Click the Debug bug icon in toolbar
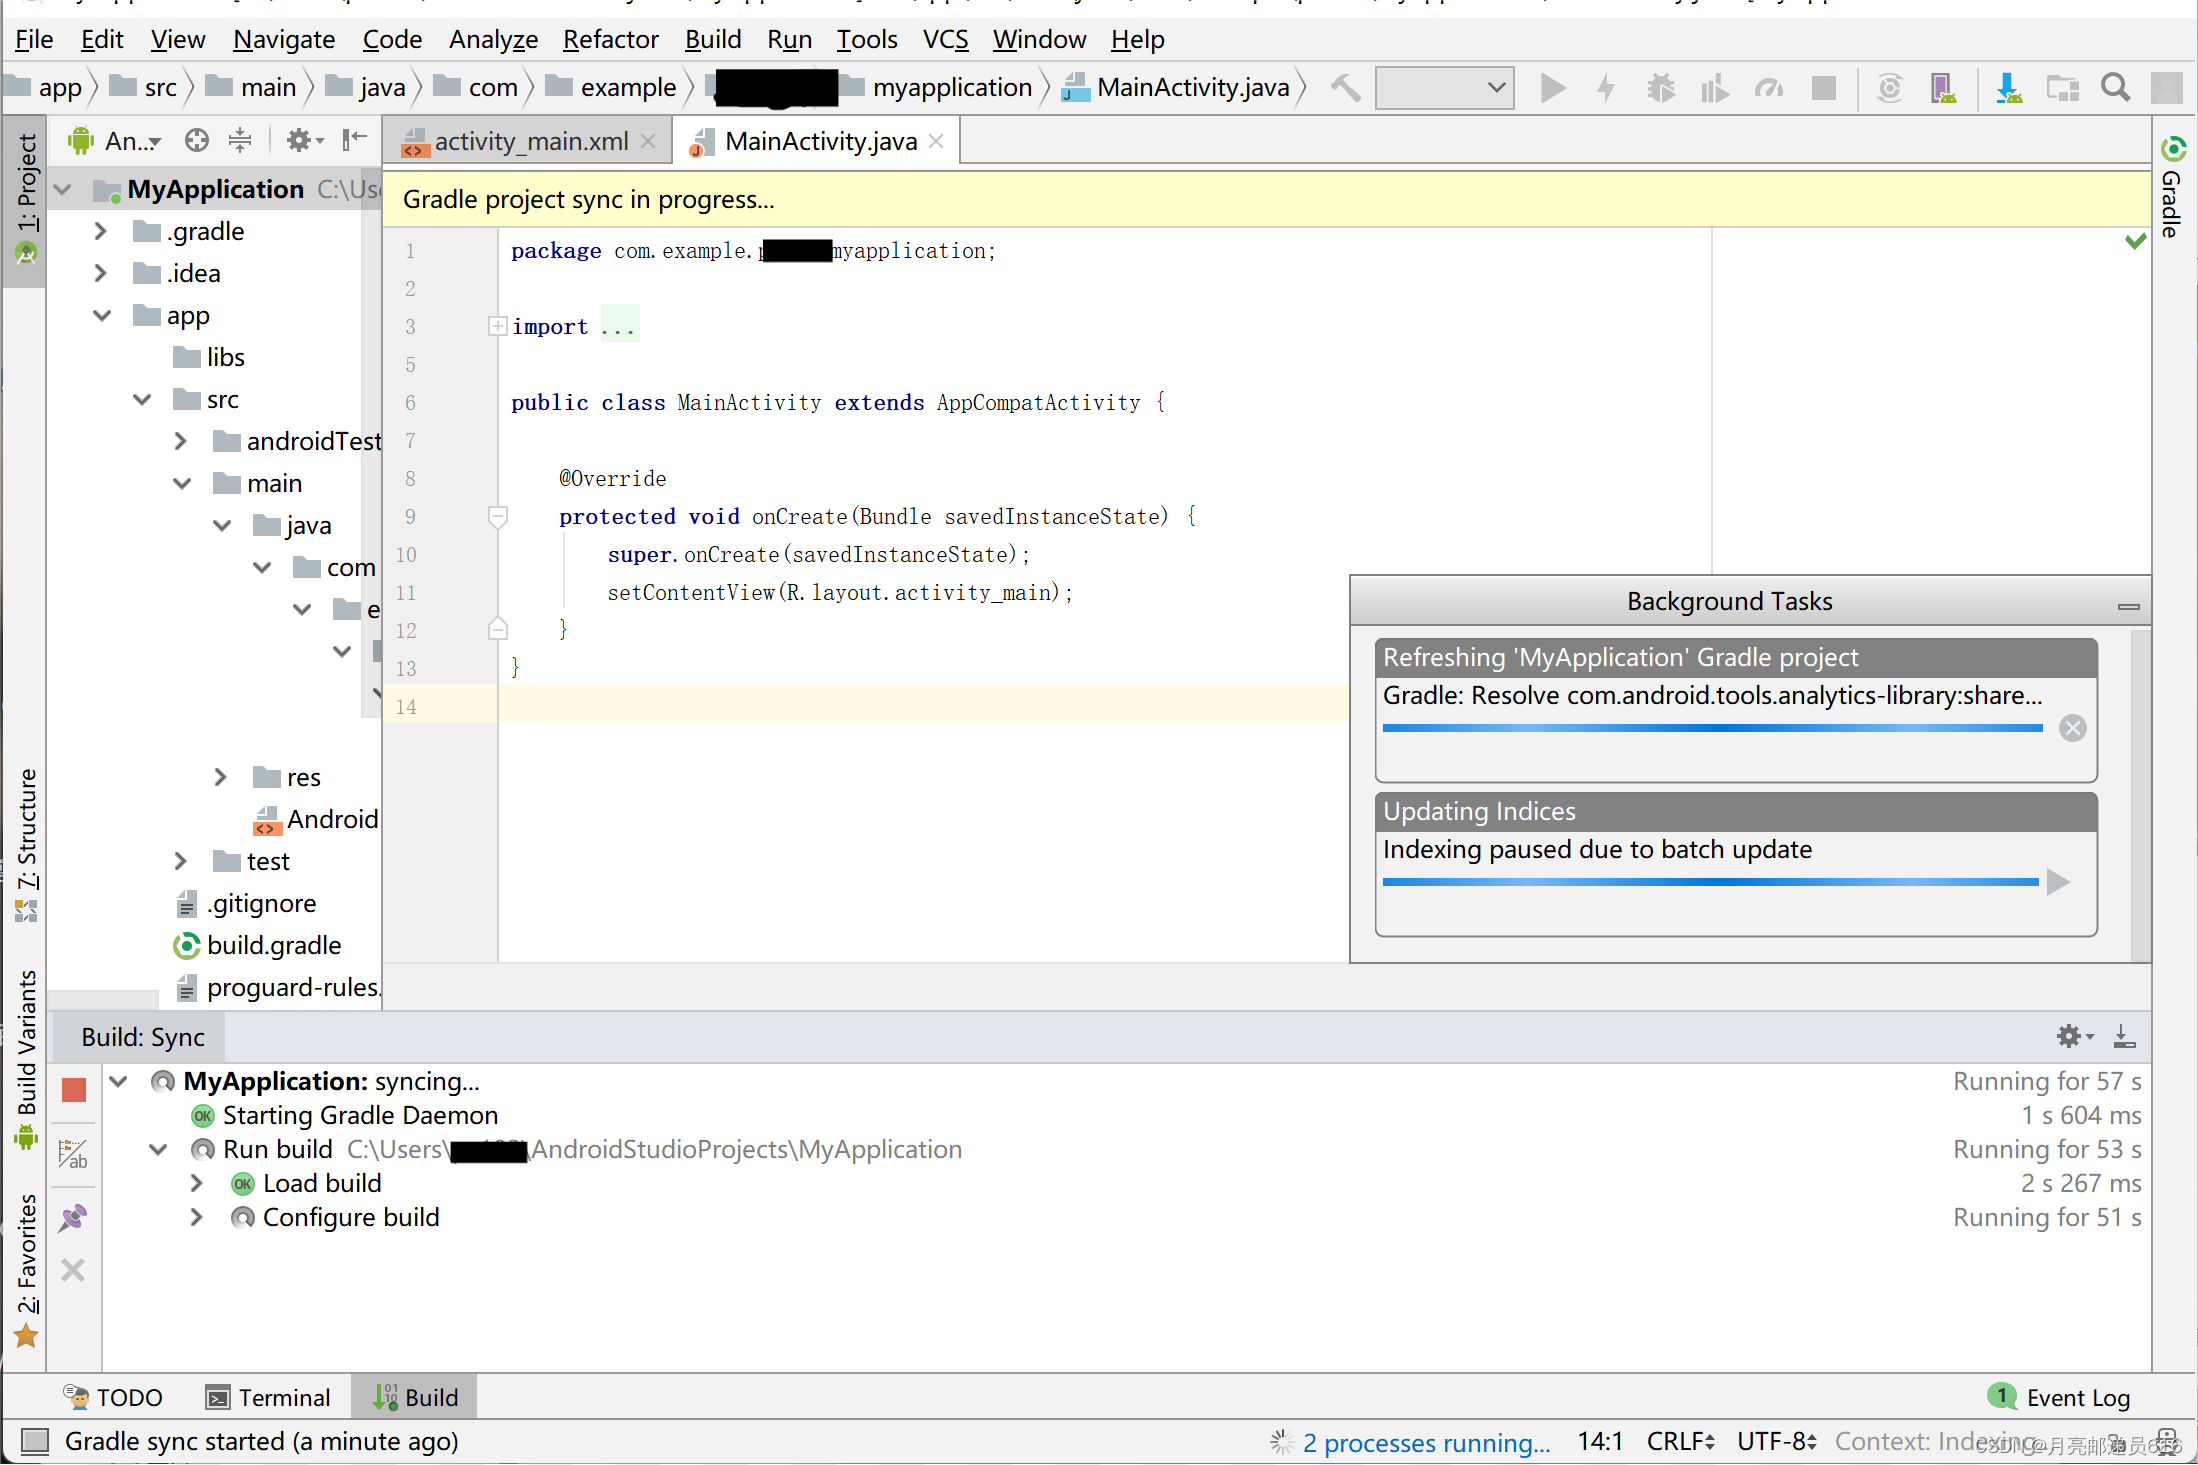The image size is (2198, 1465). pyautogui.click(x=1660, y=88)
